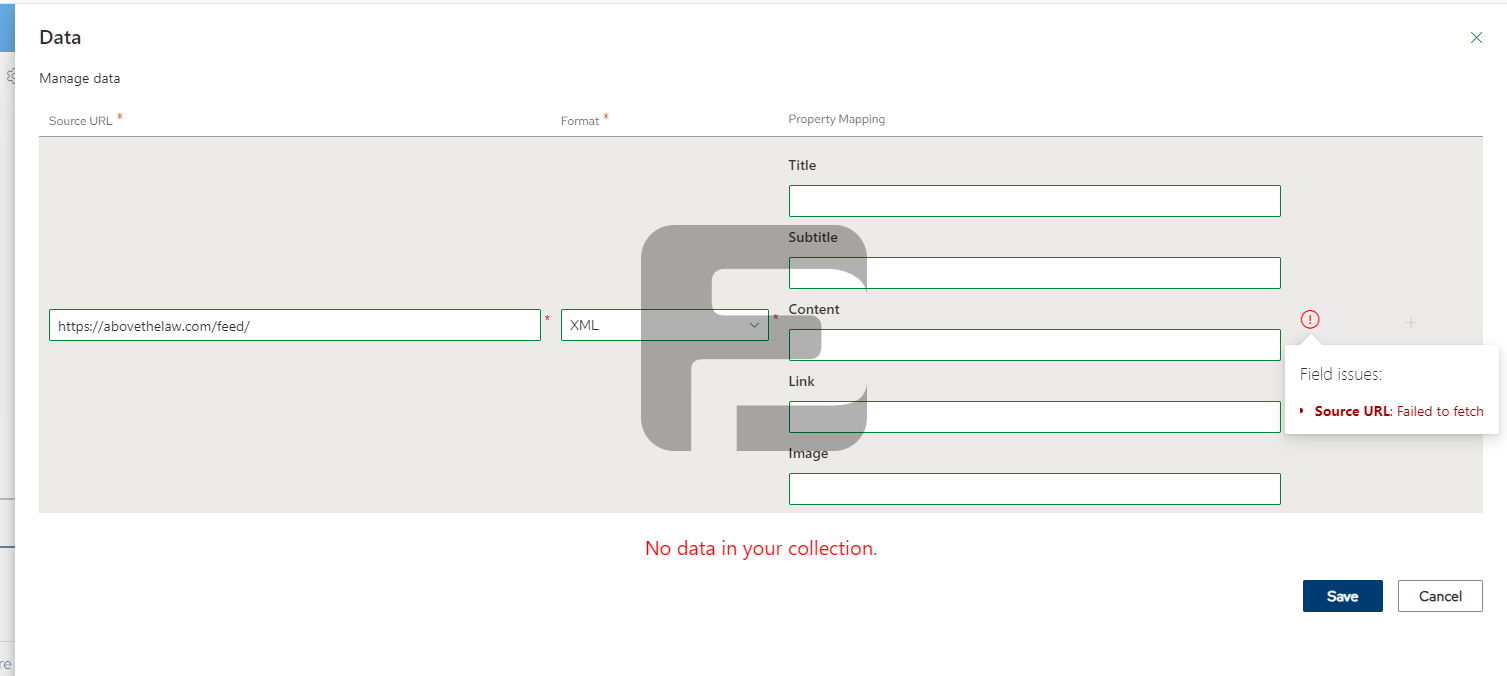1507x676 pixels.
Task: Click the Image property mapping field
Action: 1034,489
